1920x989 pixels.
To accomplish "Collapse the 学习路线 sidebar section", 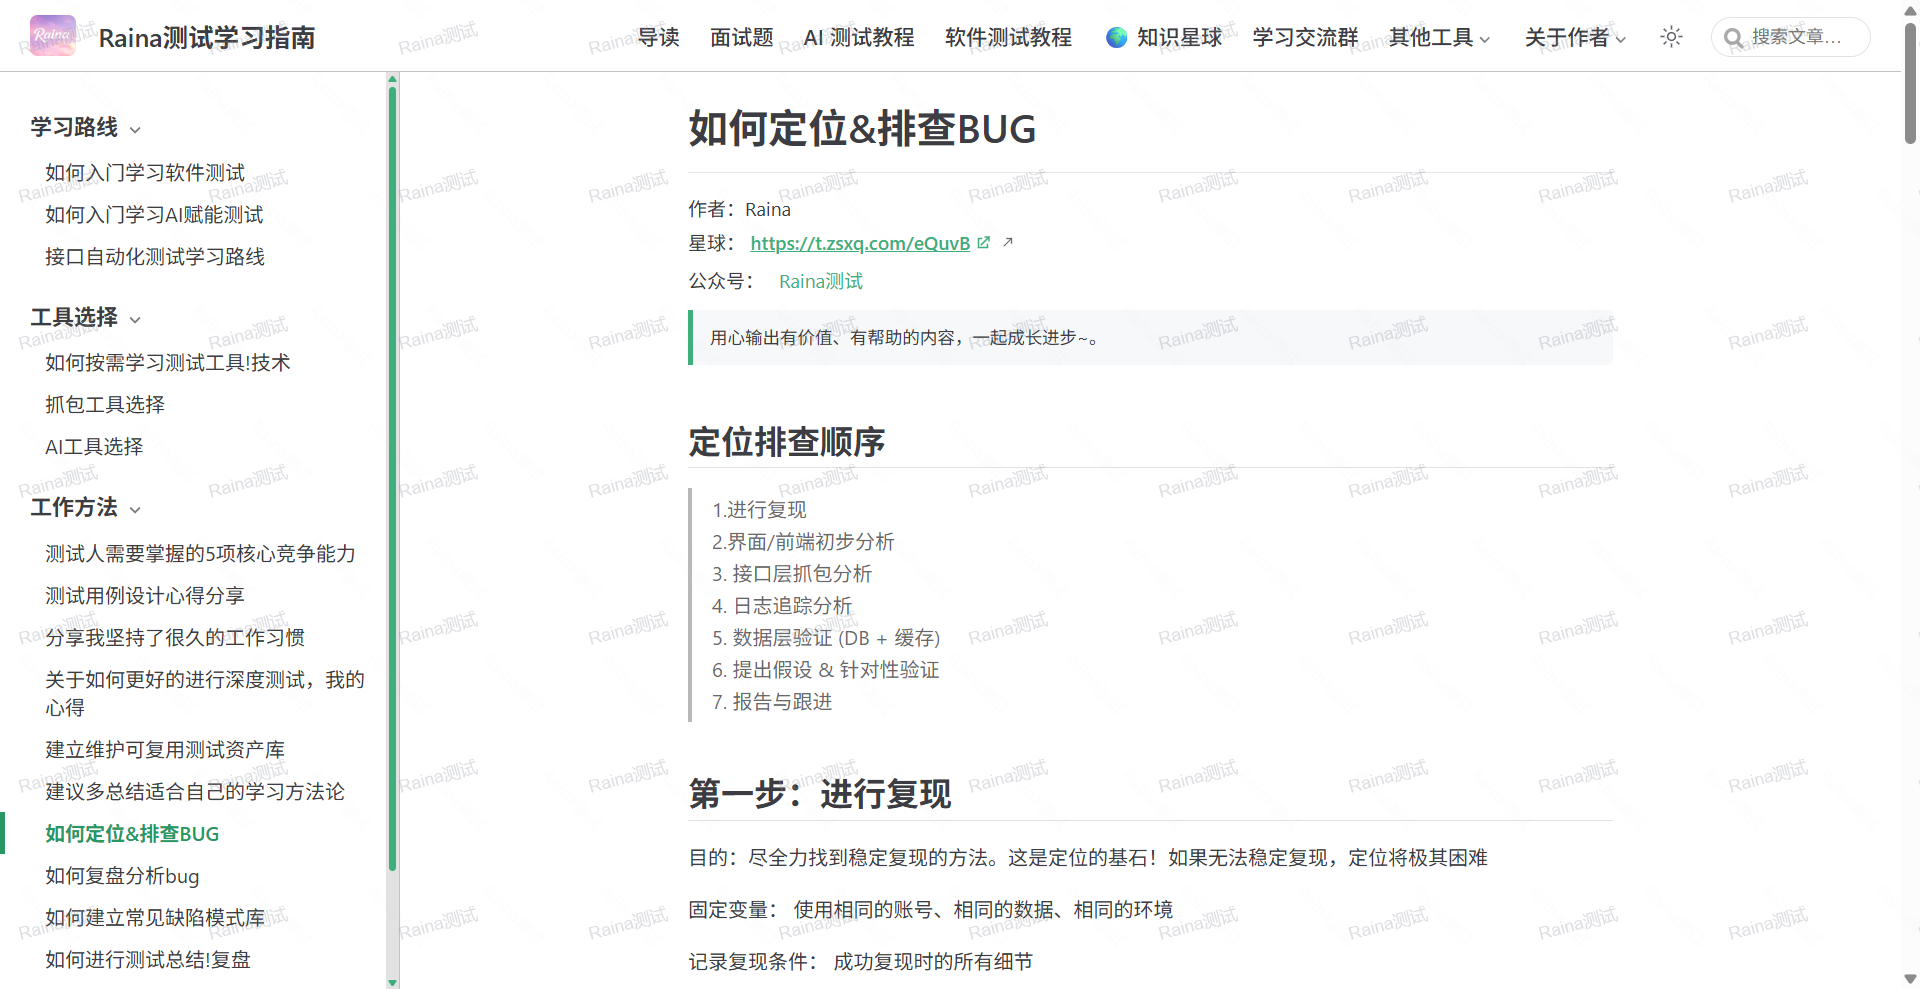I will pyautogui.click(x=86, y=127).
